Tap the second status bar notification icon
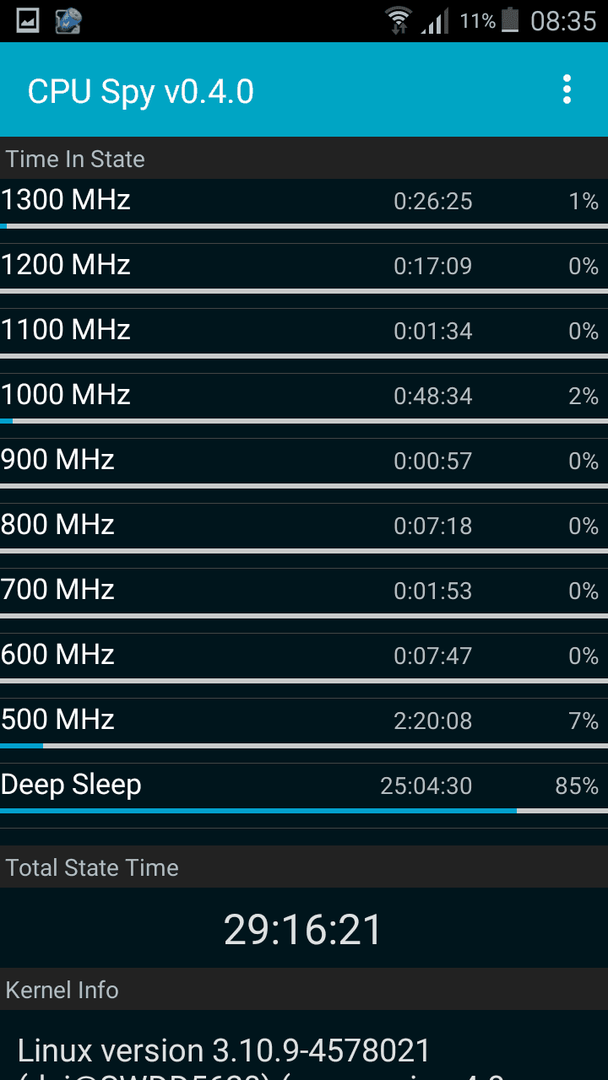 pos(68,21)
